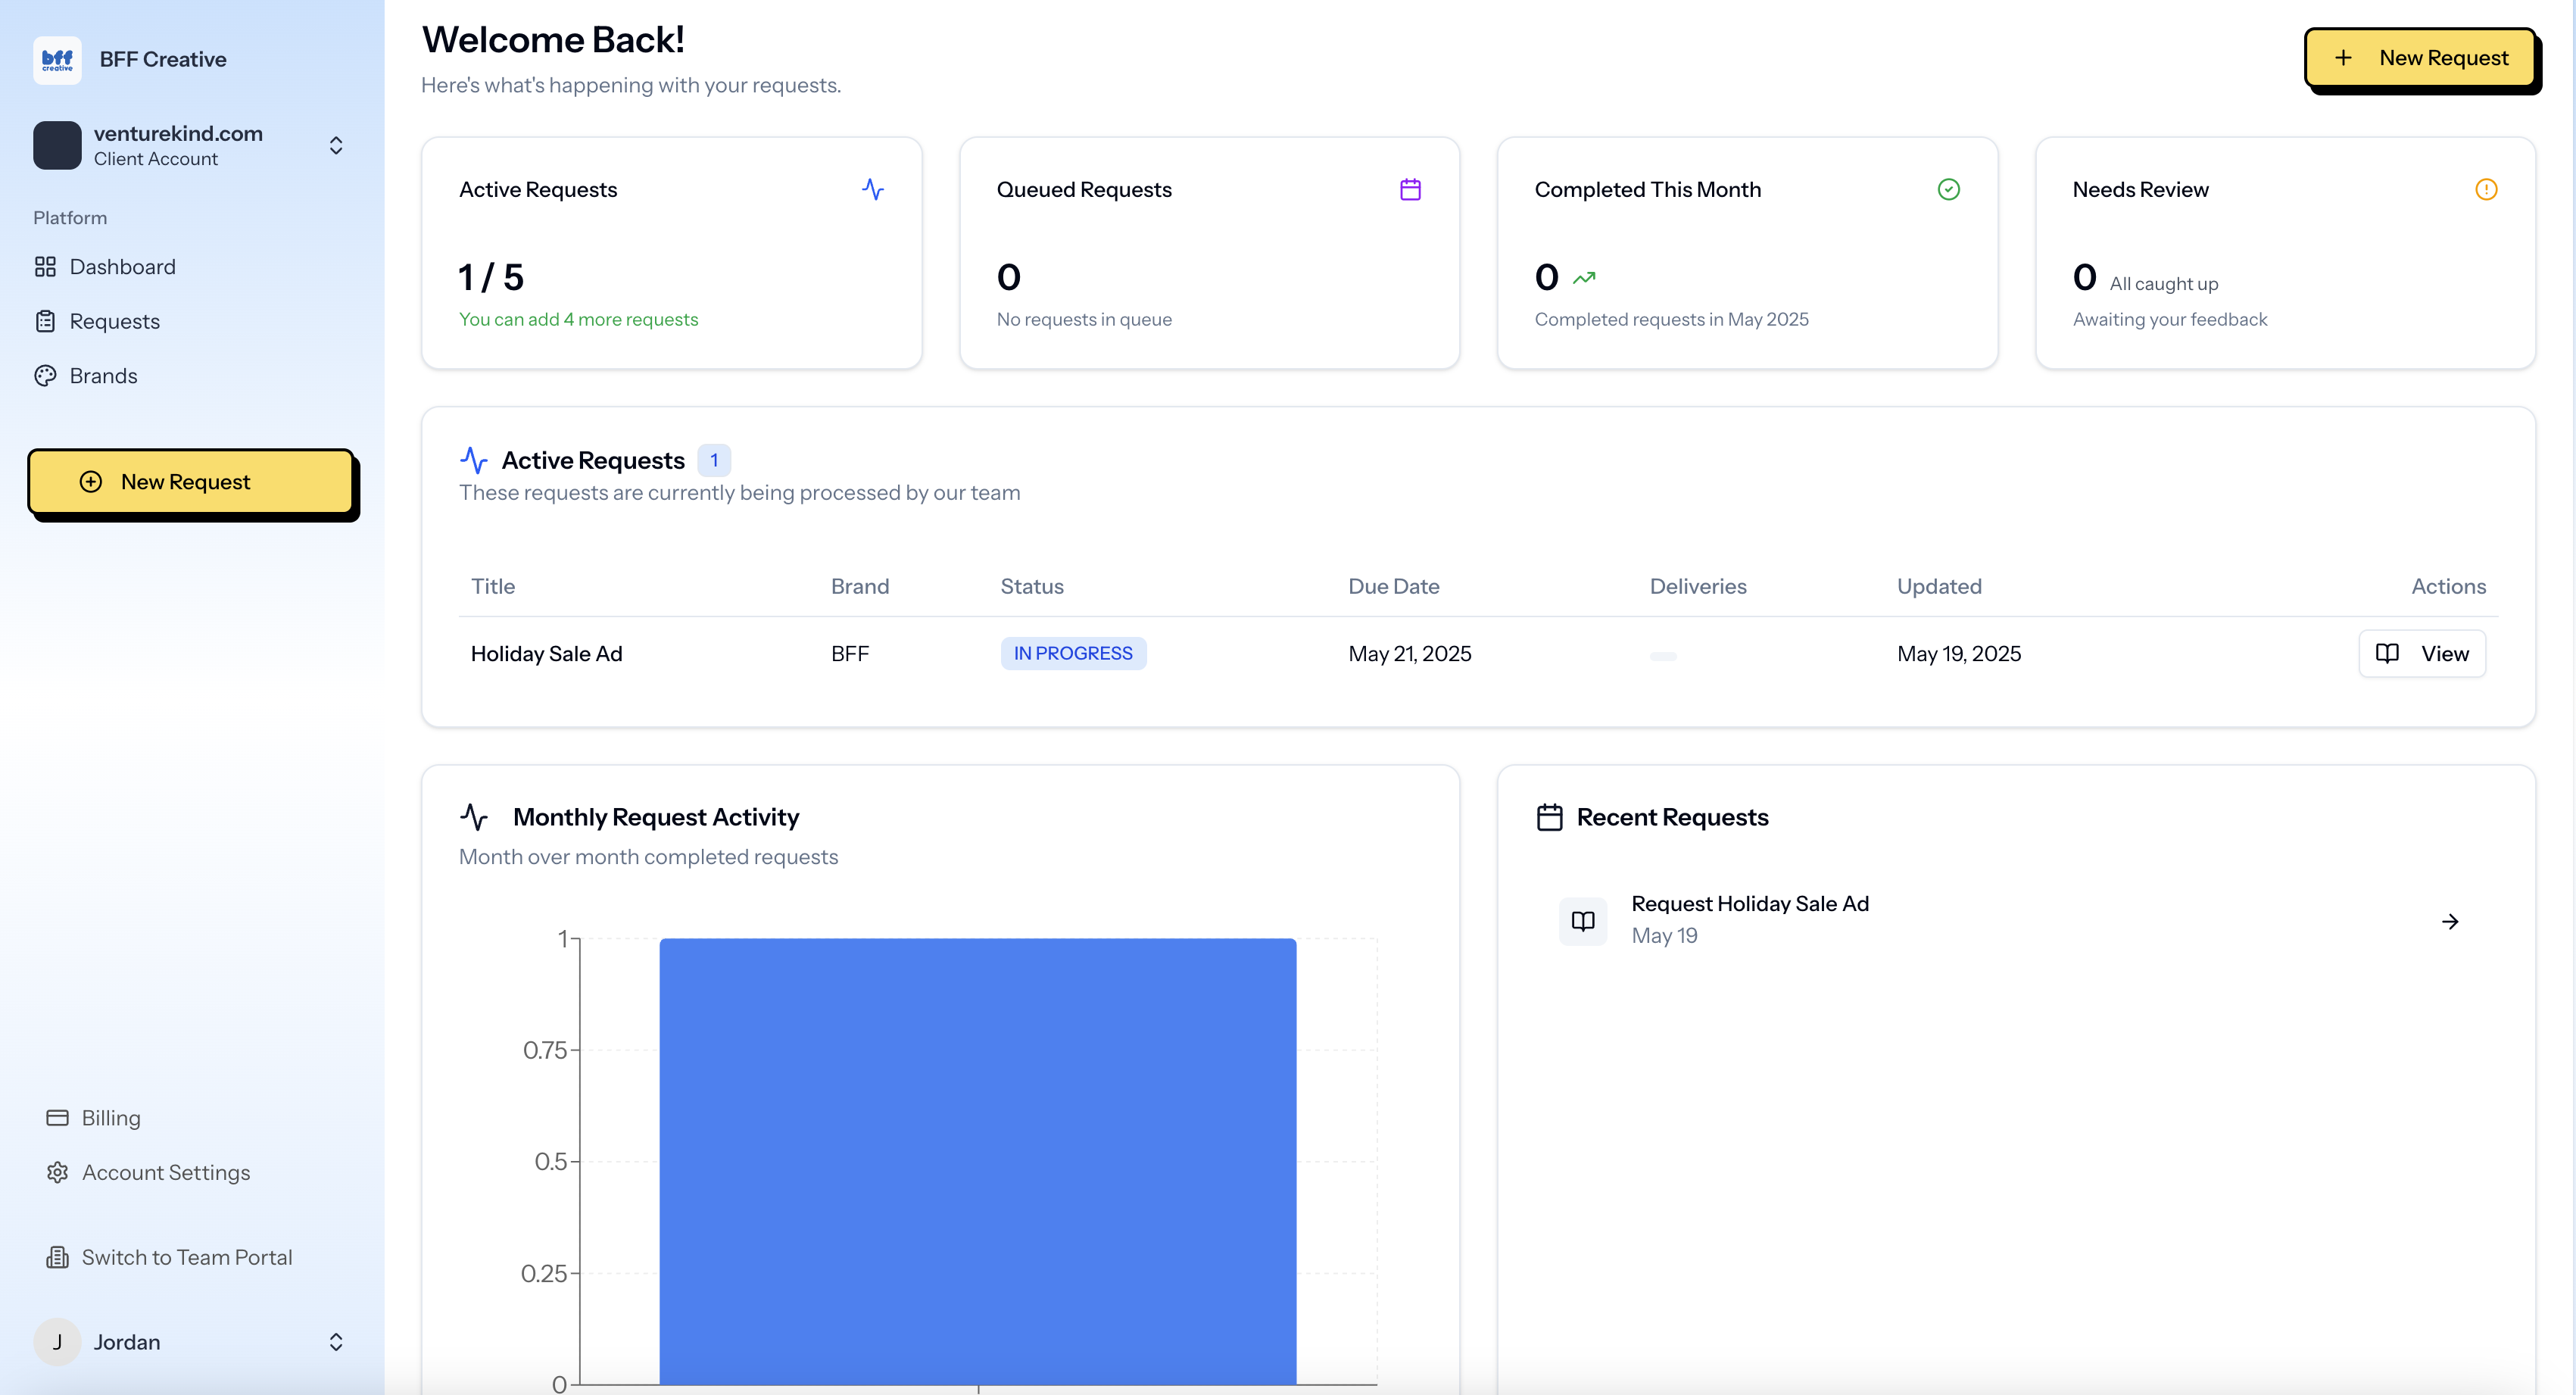This screenshot has height=1395, width=2576.
Task: Click the book icon beside Request Holiday Sale Ad
Action: tap(1582, 920)
